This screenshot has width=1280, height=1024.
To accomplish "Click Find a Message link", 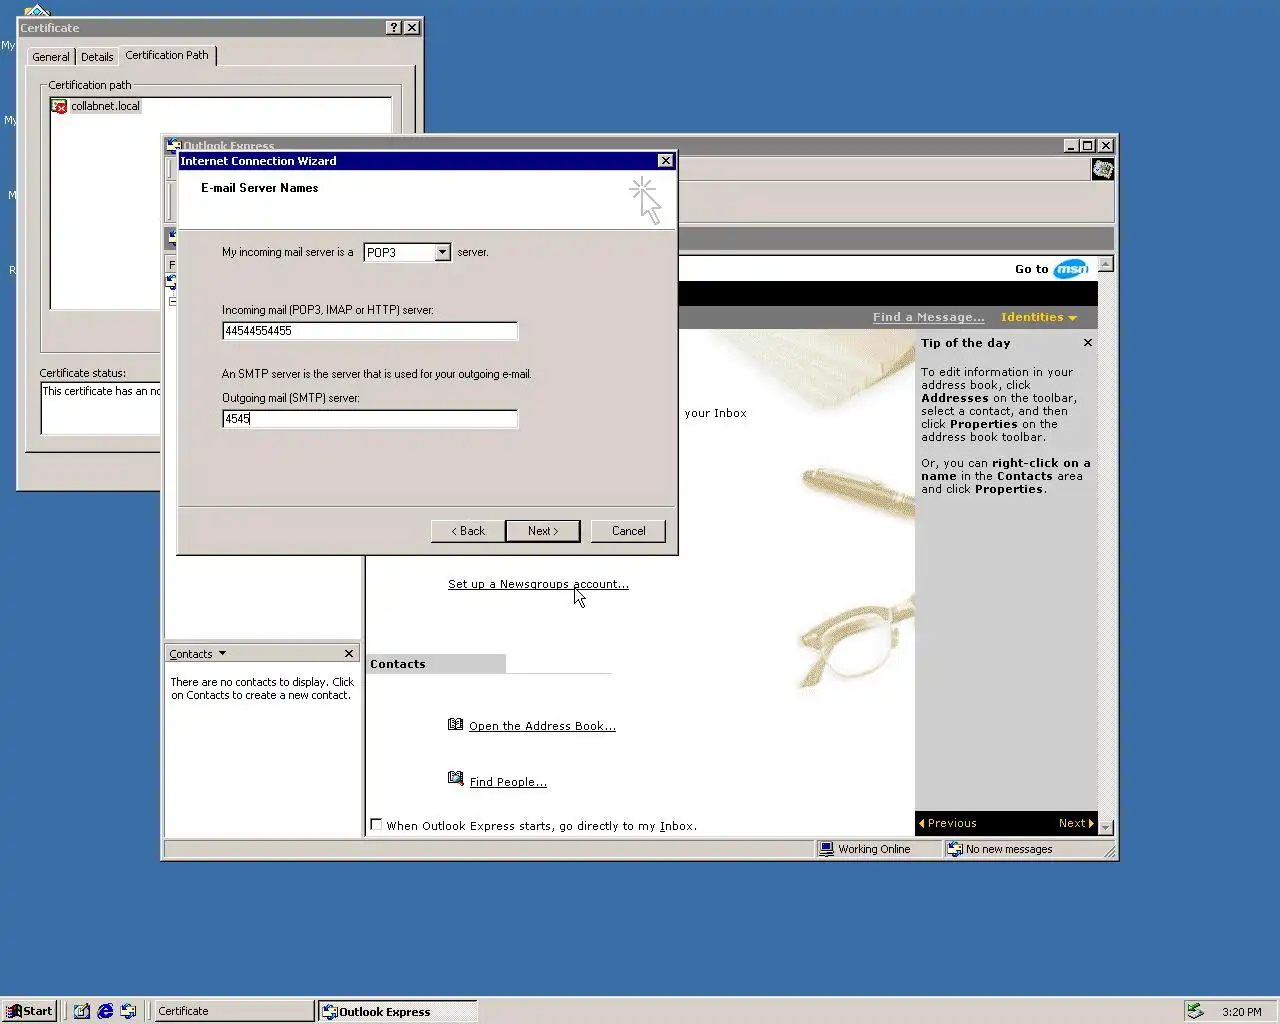I will [x=928, y=317].
